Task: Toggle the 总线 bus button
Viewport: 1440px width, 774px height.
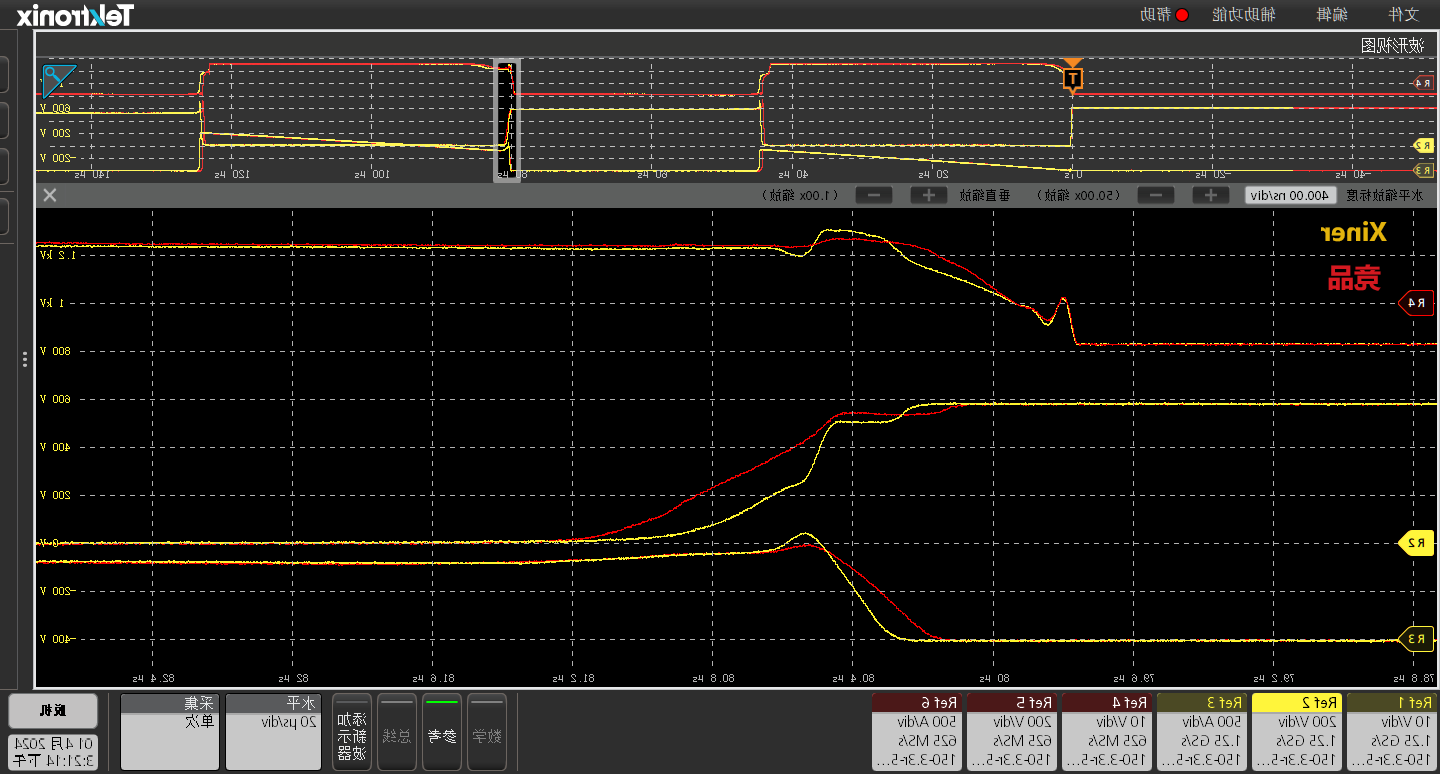Action: (x=396, y=732)
